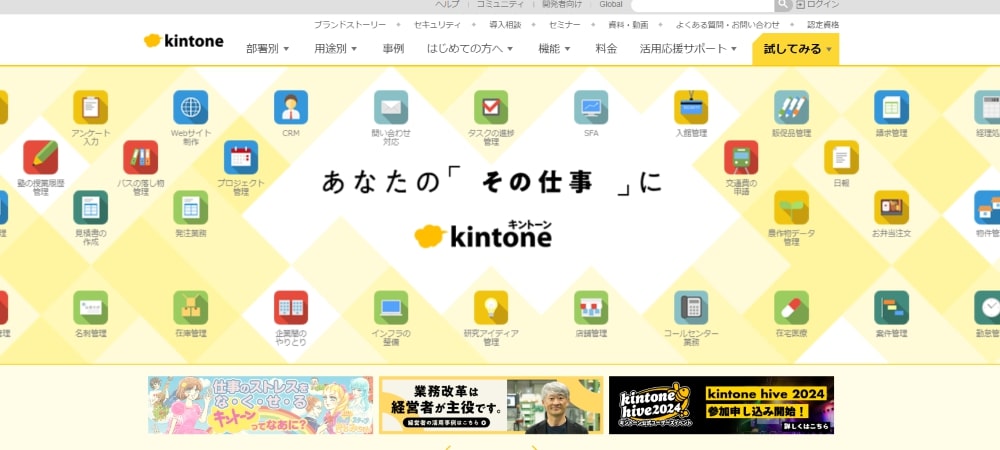Expand the 試してみる dropdown button
The image size is (1000, 450).
tap(796, 49)
